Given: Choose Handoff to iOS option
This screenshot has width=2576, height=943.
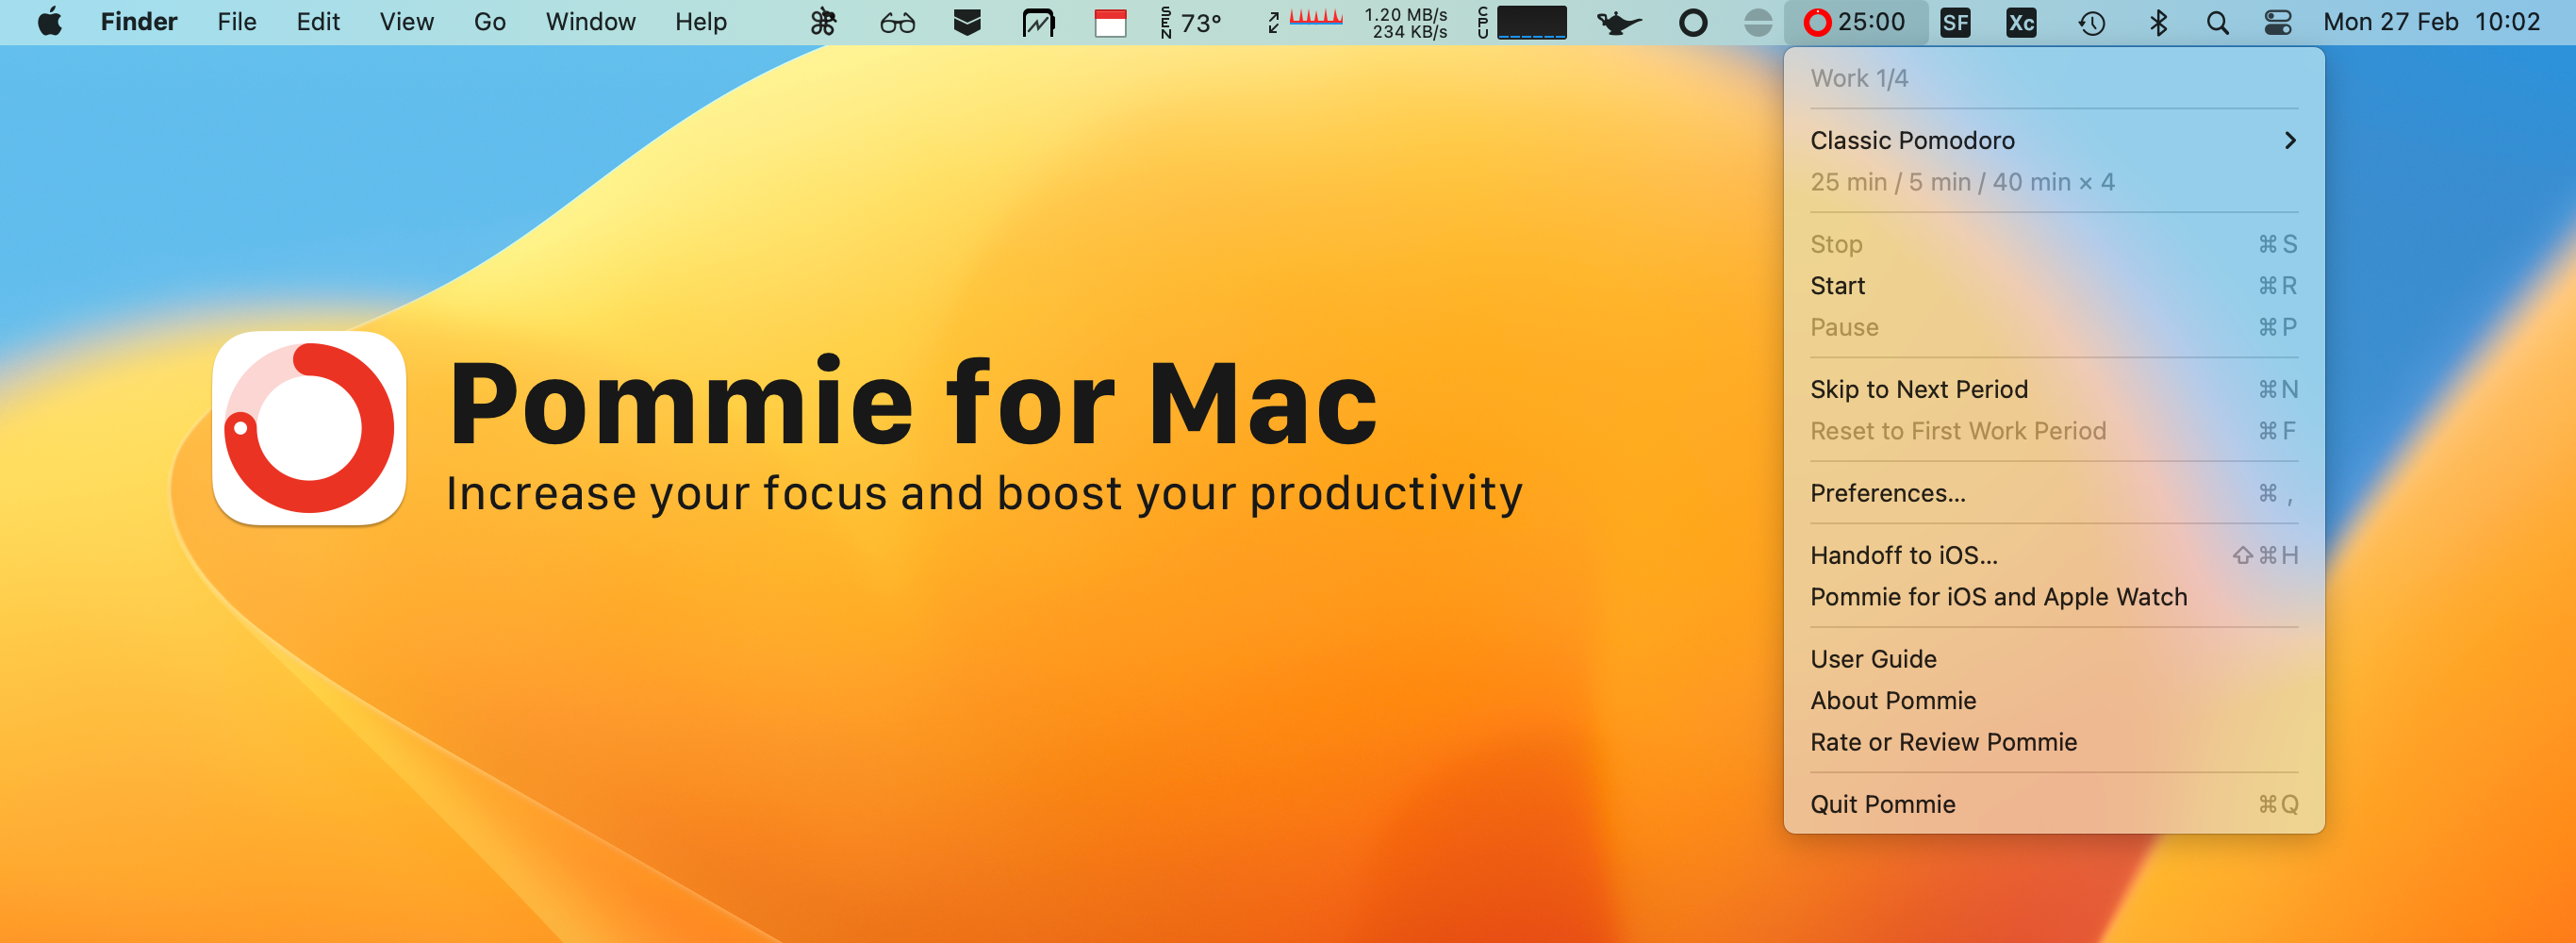Looking at the screenshot, I should click(1903, 555).
